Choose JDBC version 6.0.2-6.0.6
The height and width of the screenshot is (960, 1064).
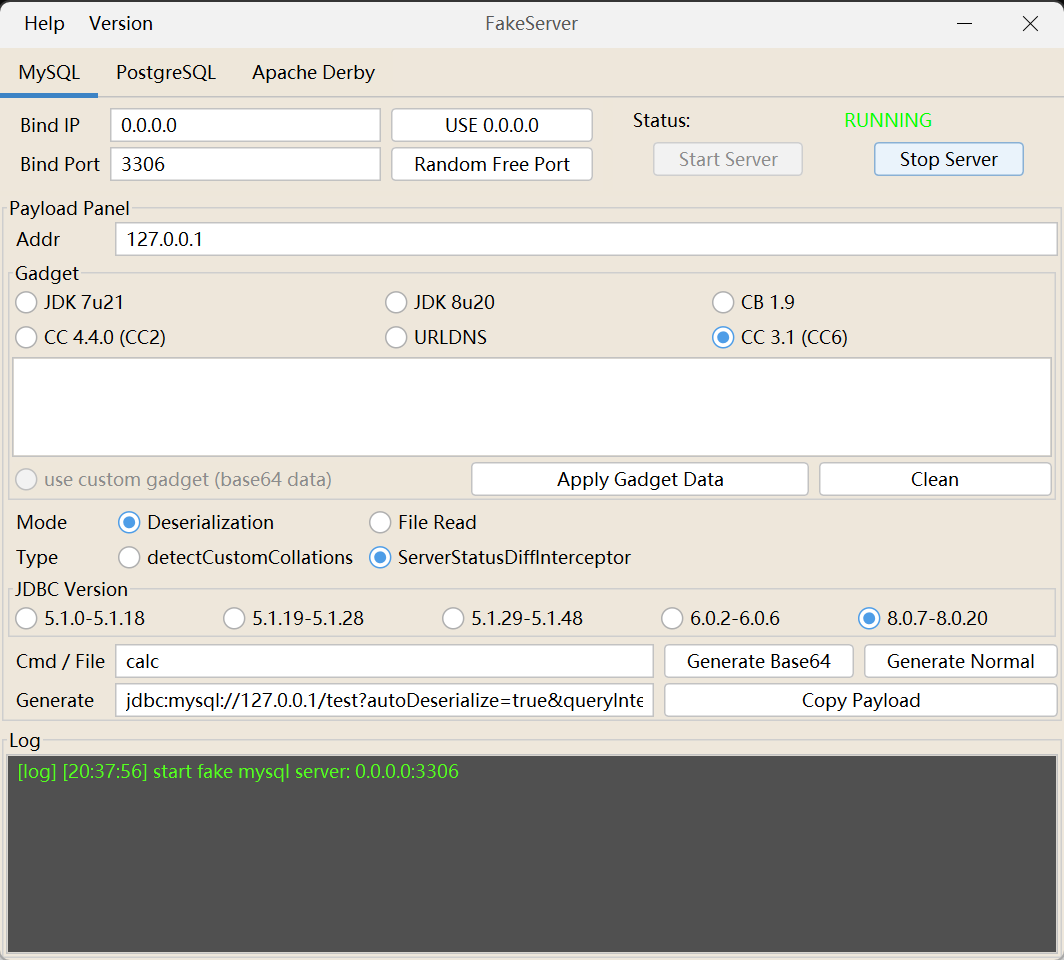[721, 619]
